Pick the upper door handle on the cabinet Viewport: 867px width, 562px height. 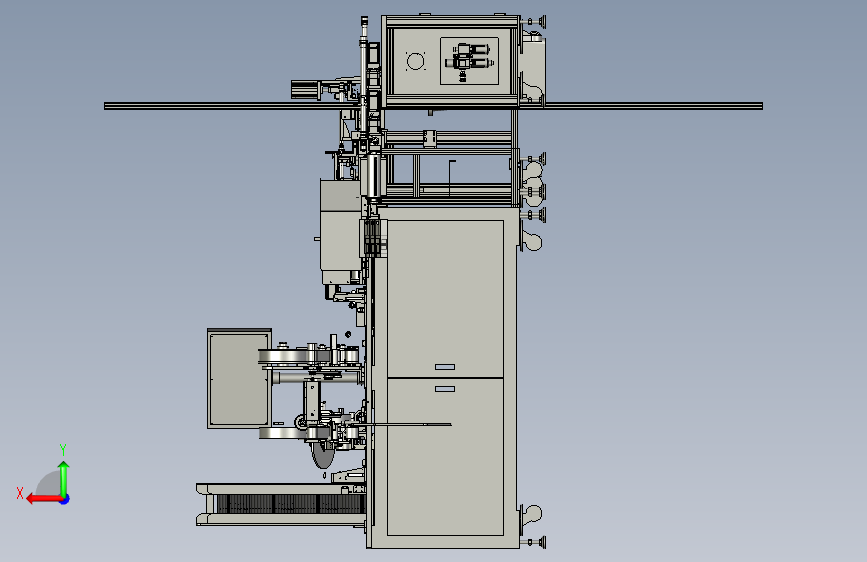pyautogui.click(x=445, y=367)
